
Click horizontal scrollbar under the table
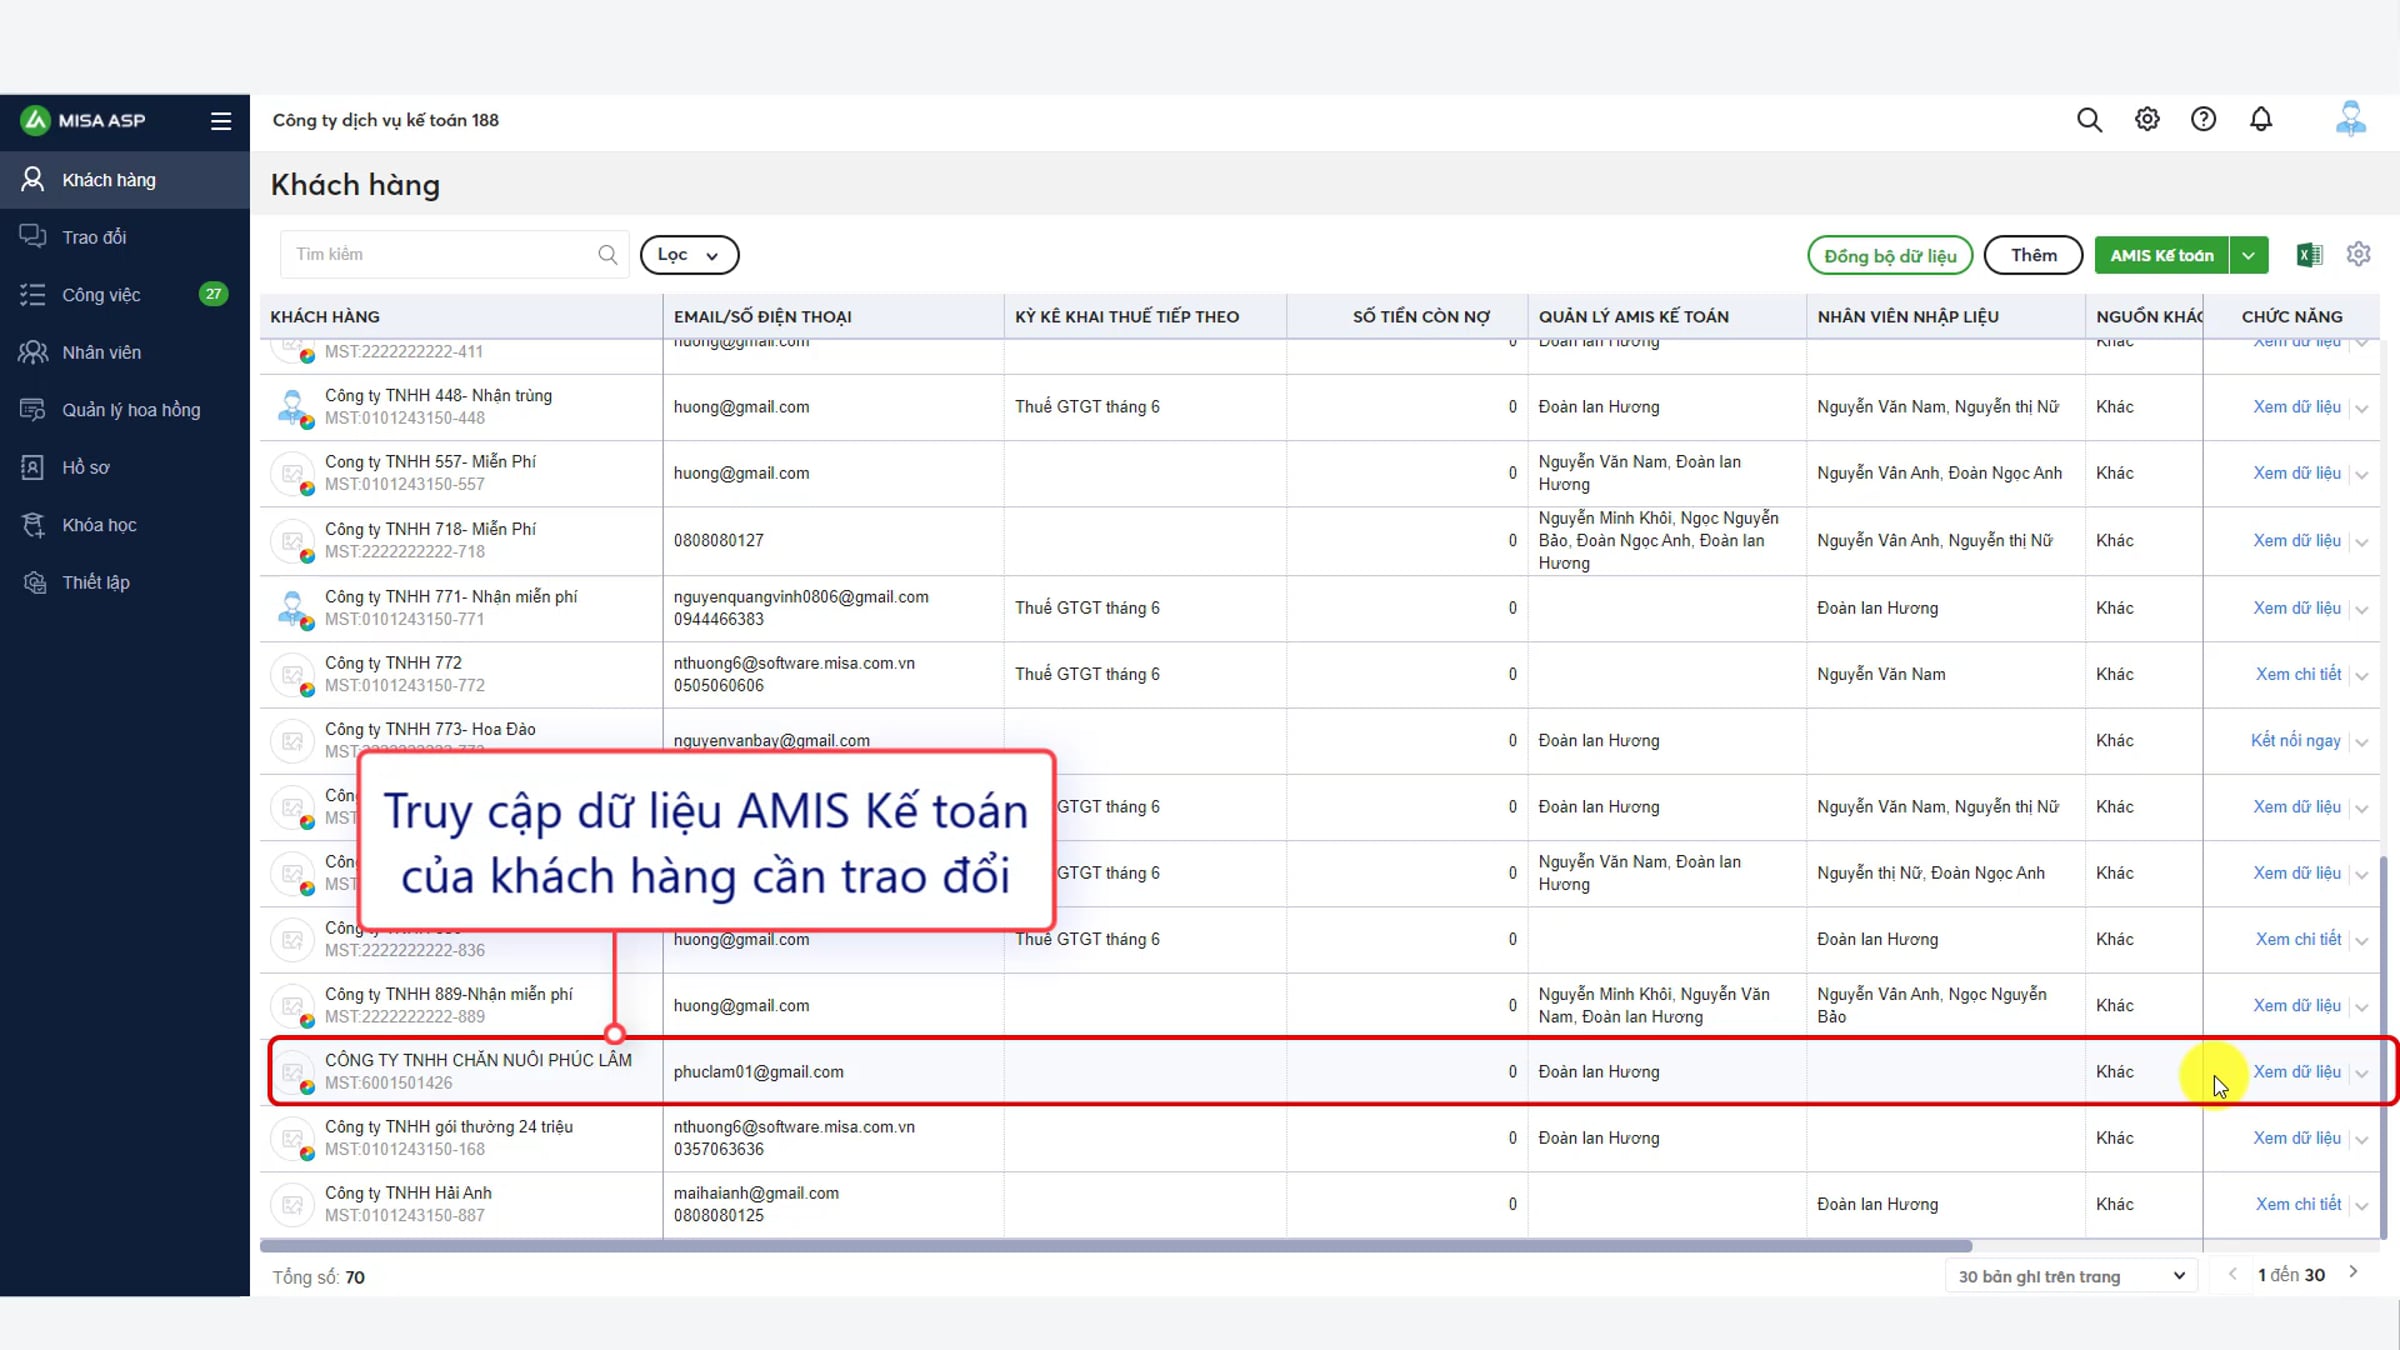coord(1115,1246)
